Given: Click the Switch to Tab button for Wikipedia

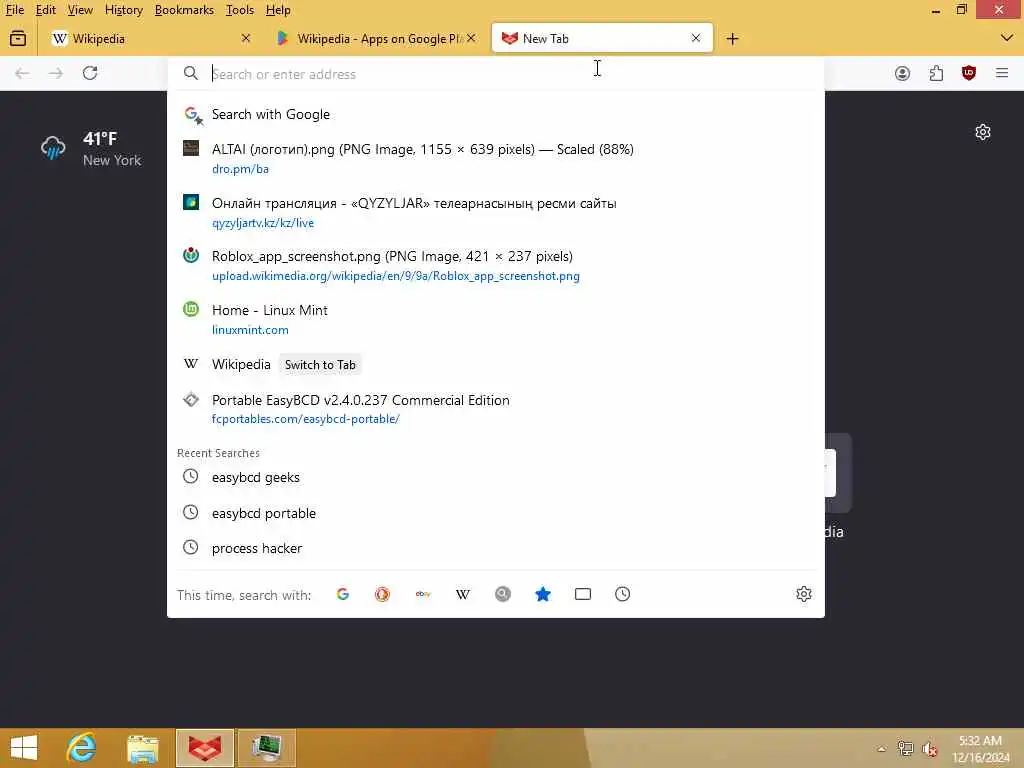Looking at the screenshot, I should point(320,365).
